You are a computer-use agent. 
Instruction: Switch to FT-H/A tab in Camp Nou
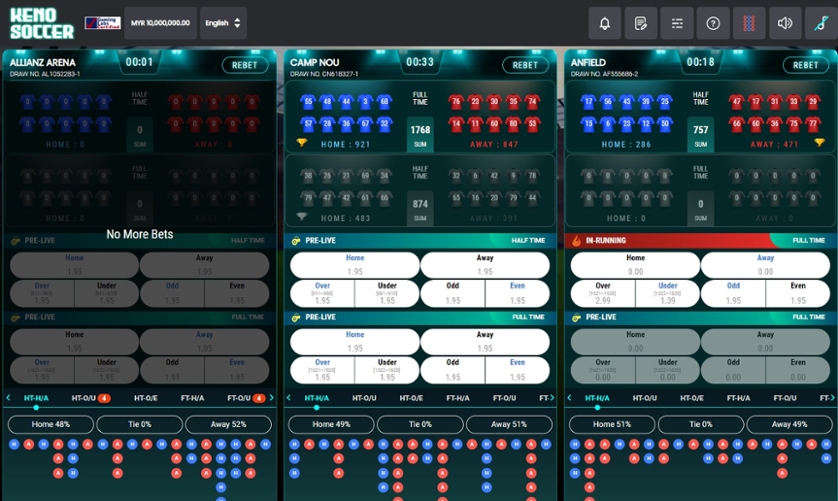click(458, 398)
